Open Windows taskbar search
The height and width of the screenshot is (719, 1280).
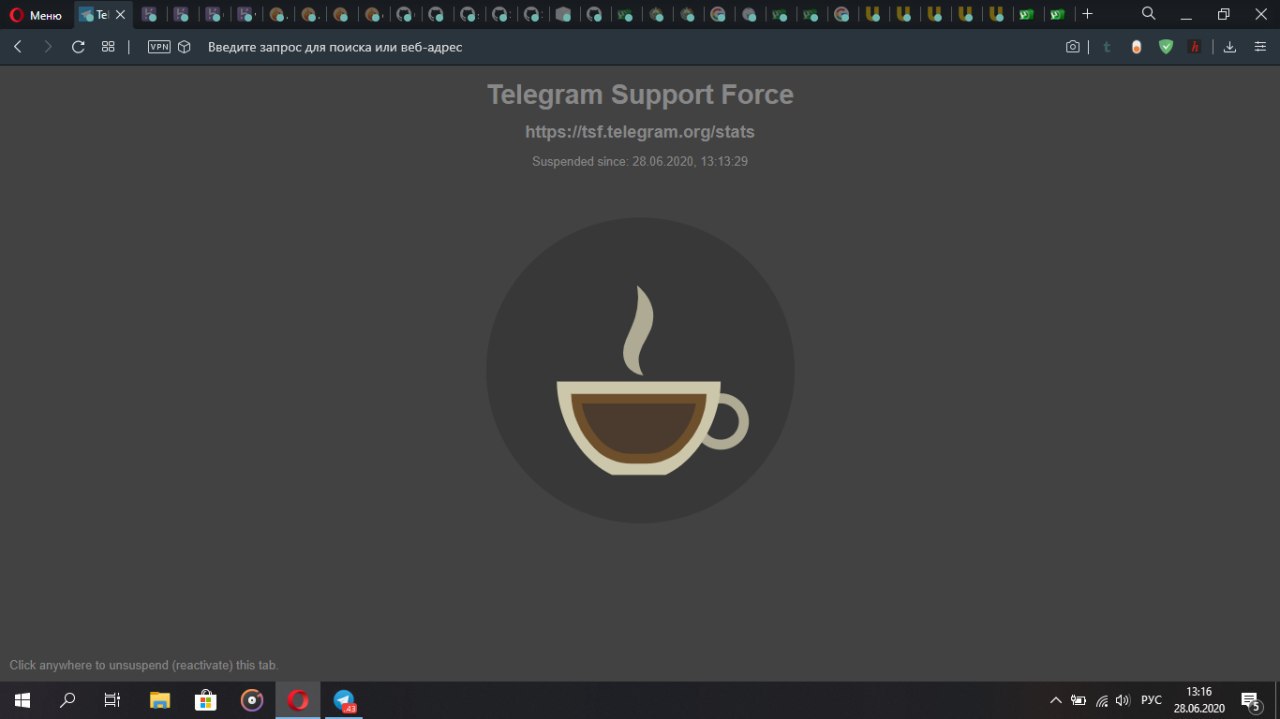[x=68, y=700]
